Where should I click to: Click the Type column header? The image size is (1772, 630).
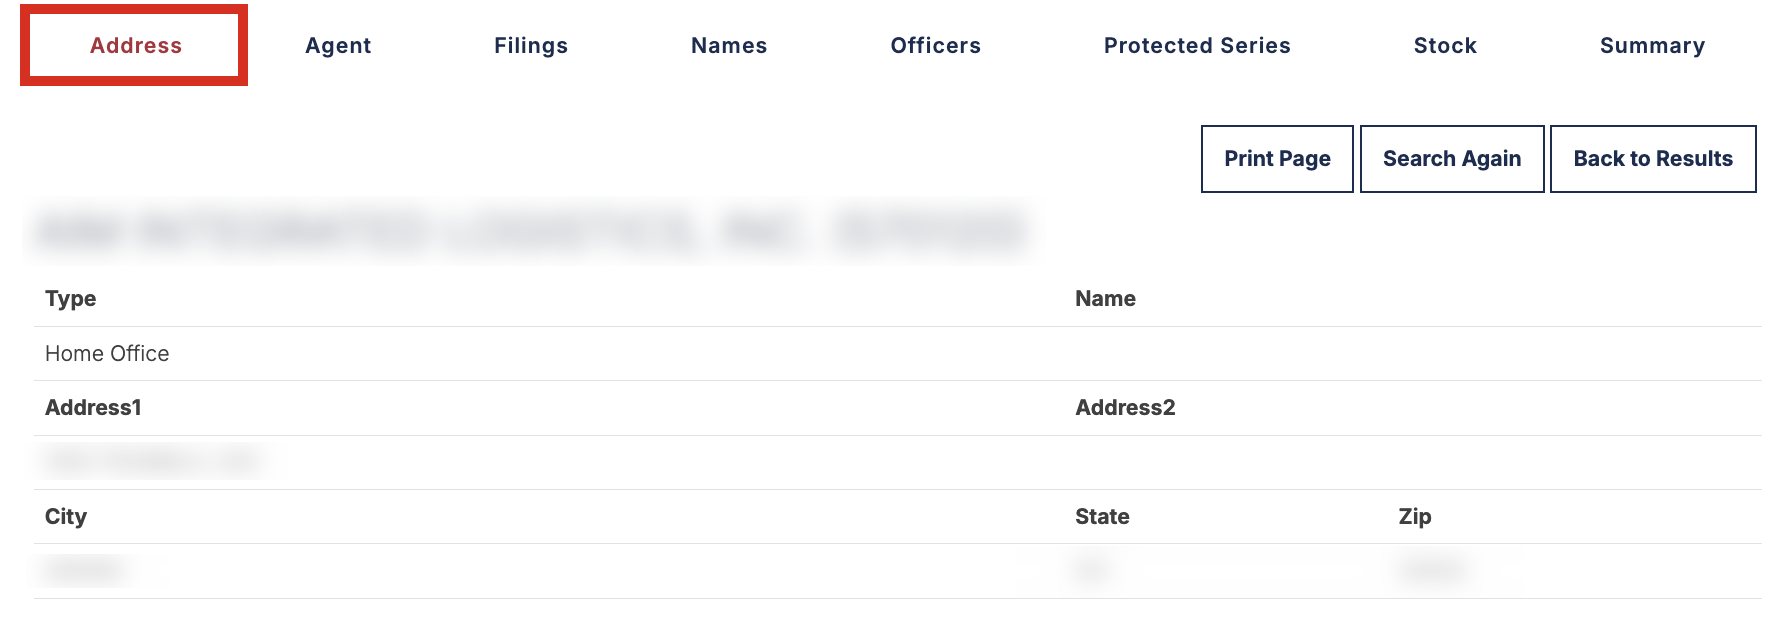(71, 299)
